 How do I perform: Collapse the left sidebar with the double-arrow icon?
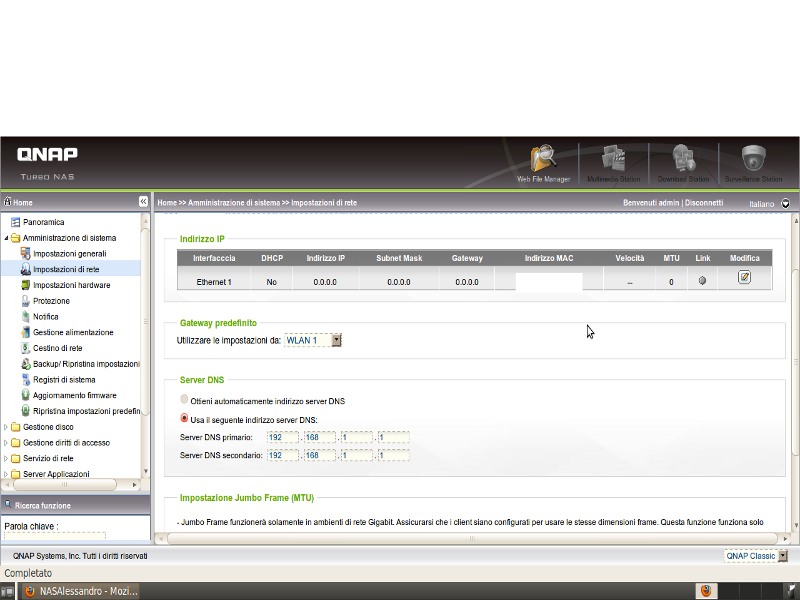[143, 202]
